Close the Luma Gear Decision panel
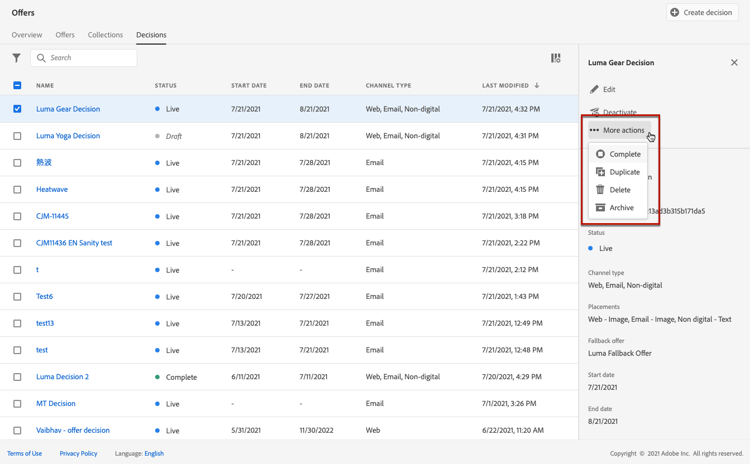The image size is (750, 464). pos(734,63)
